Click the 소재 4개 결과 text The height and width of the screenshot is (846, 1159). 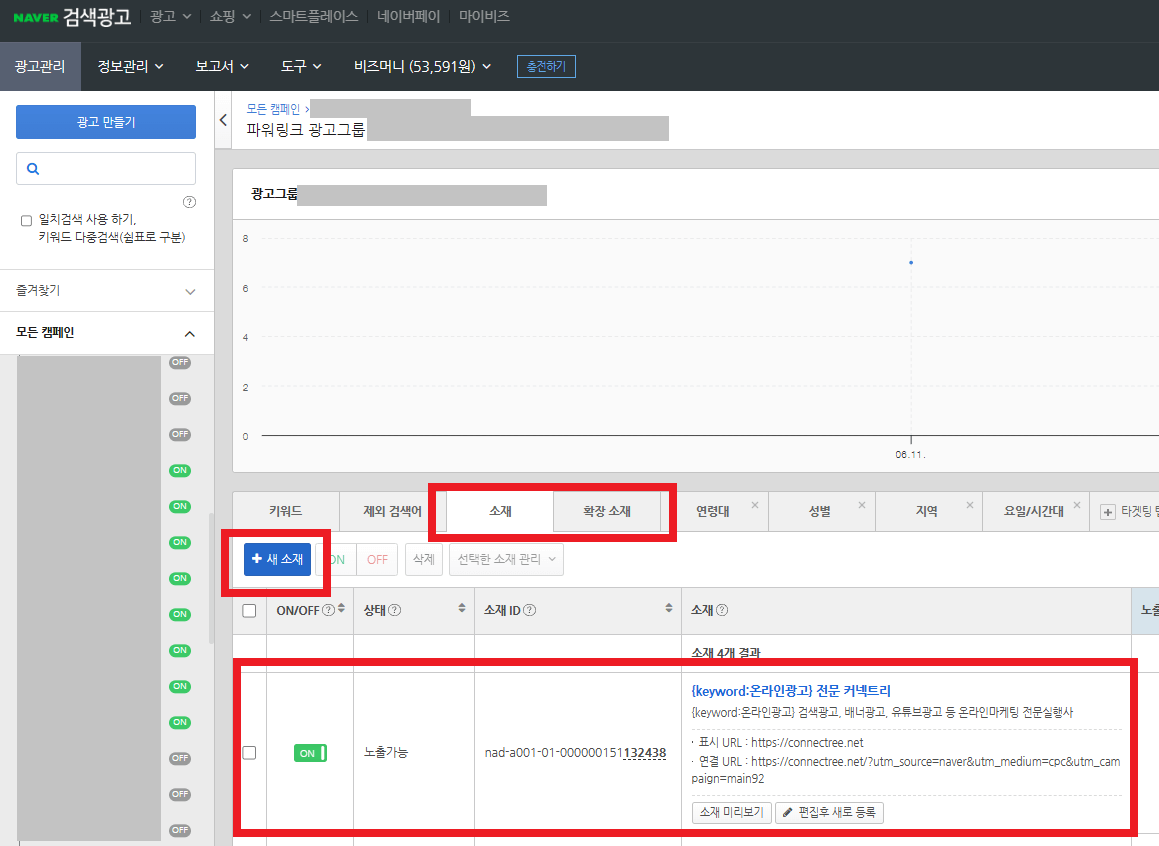pyautogui.click(x=725, y=653)
